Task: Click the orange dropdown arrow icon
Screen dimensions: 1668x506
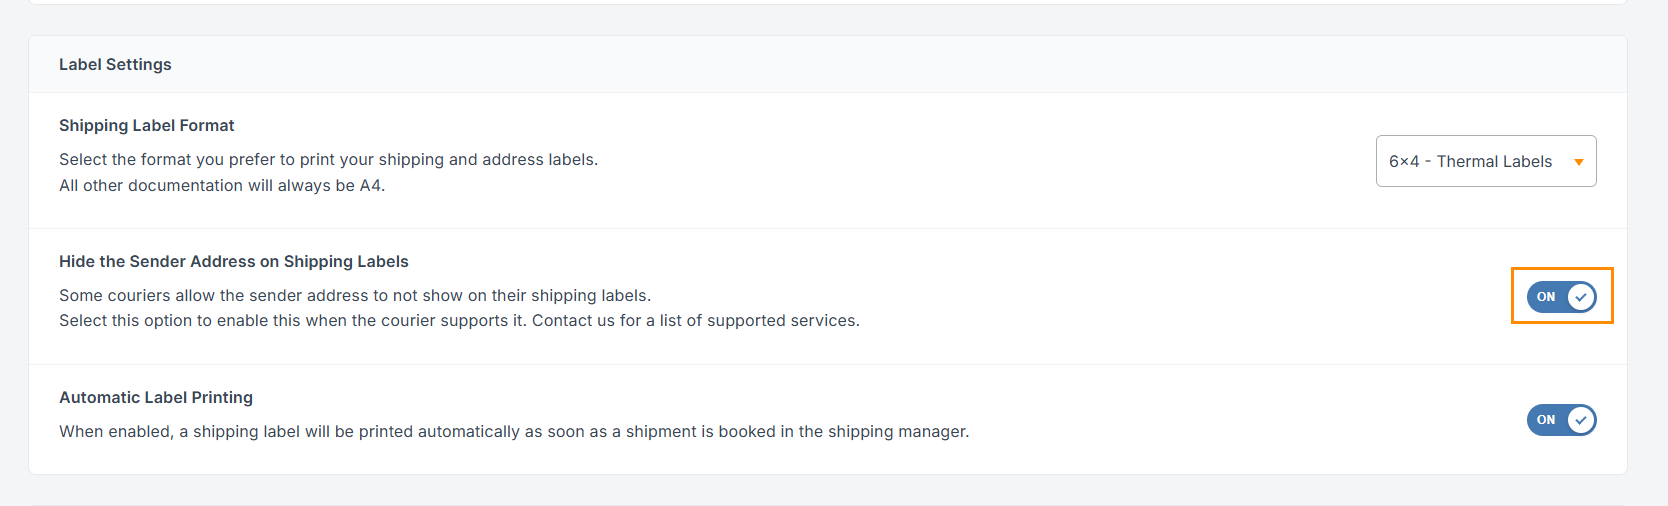Action: pos(1579,162)
